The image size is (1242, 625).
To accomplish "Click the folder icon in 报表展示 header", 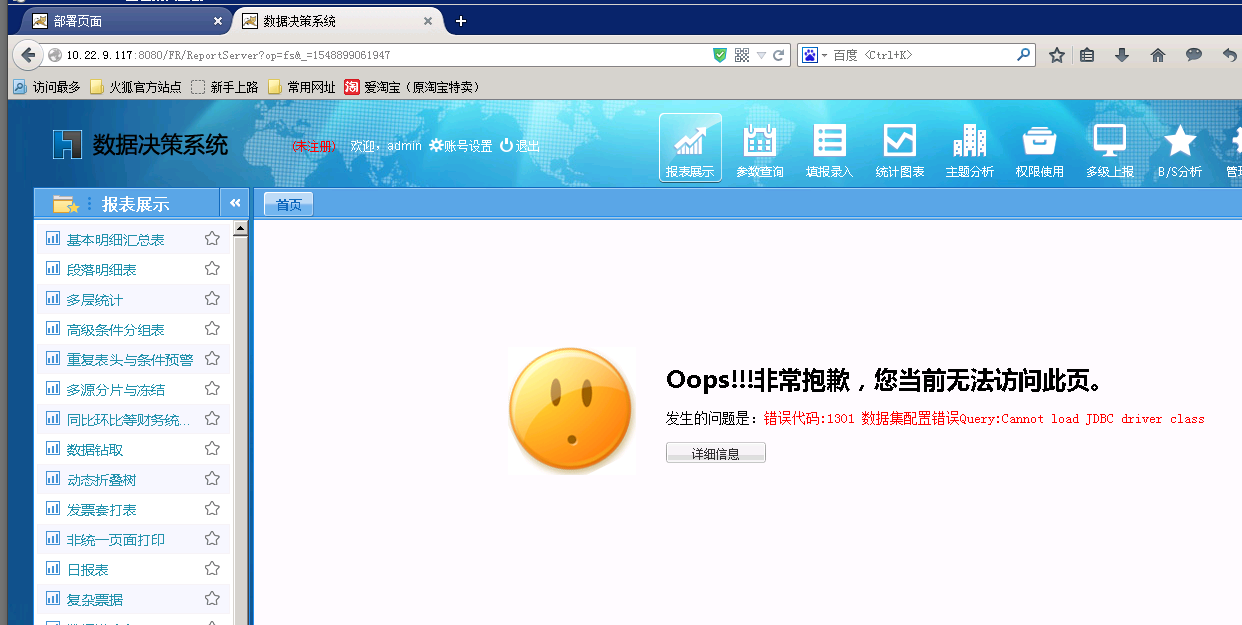I will pos(66,204).
